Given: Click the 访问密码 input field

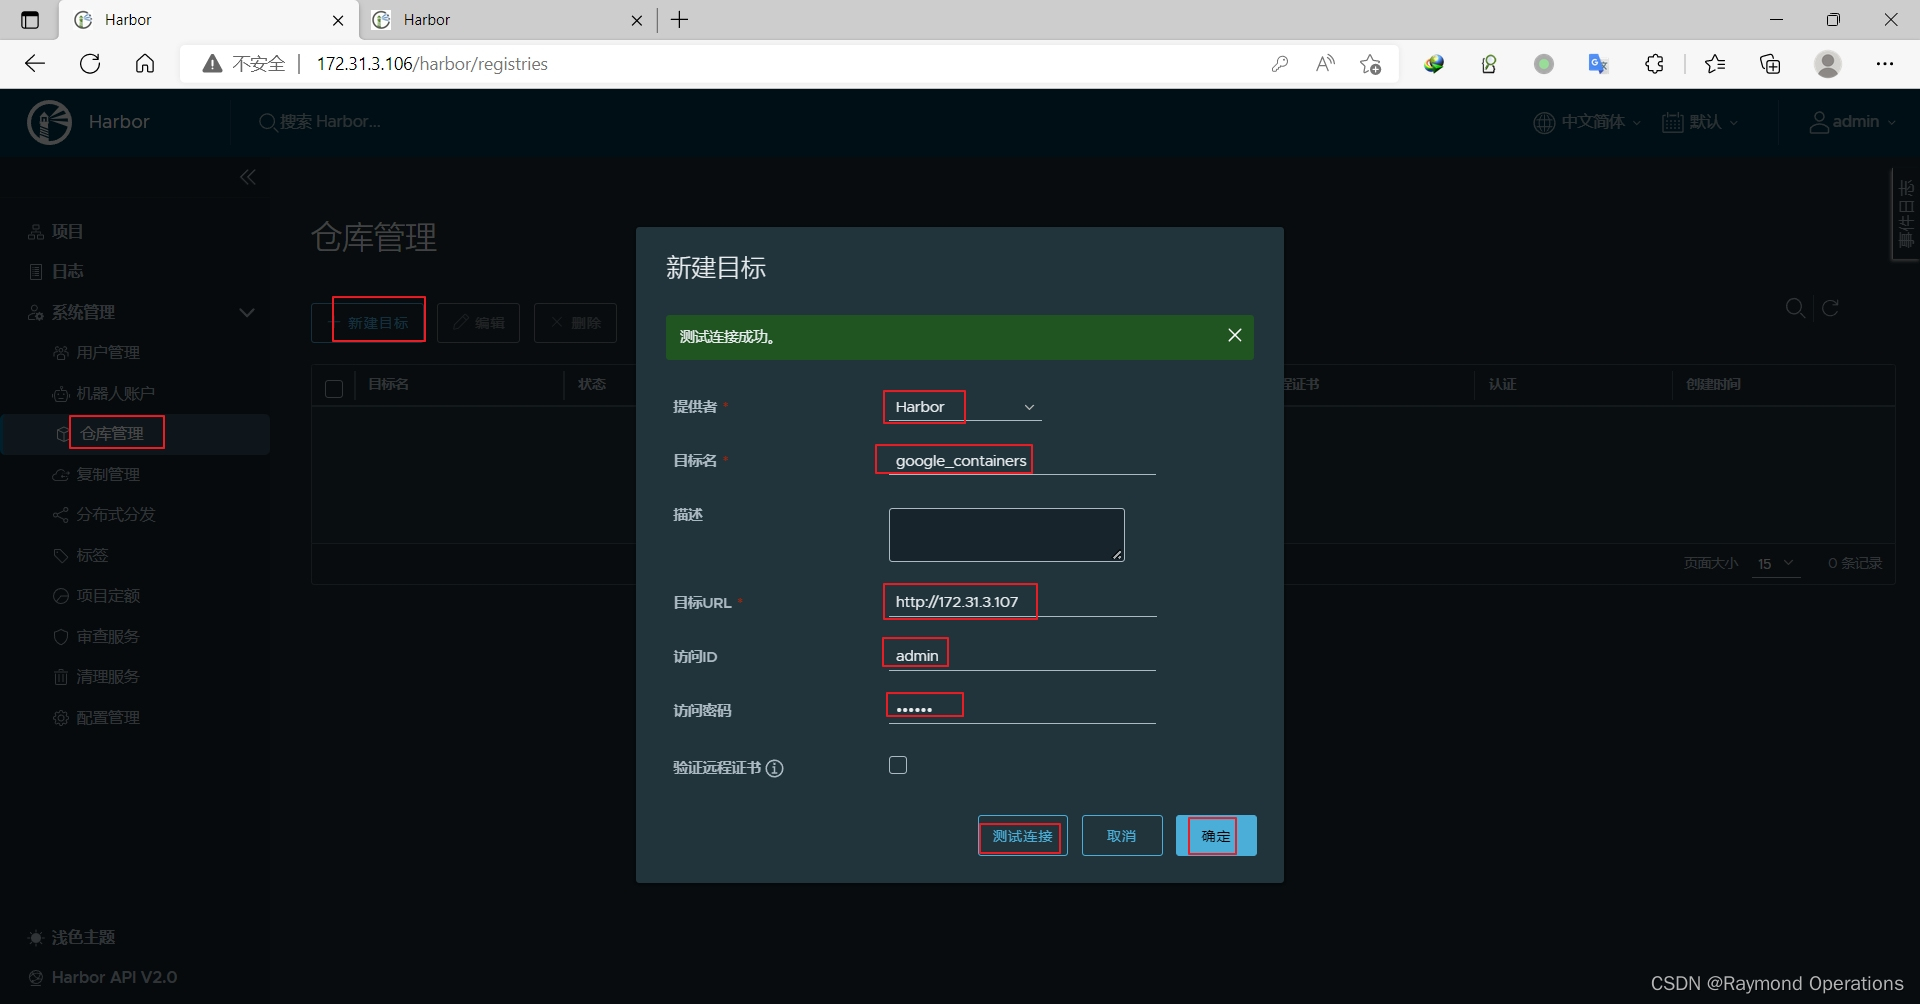Looking at the screenshot, I should pos(1022,709).
